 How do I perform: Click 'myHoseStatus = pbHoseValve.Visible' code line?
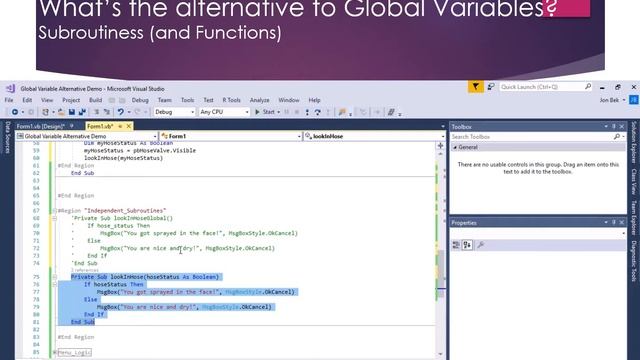pyautogui.click(x=140, y=151)
